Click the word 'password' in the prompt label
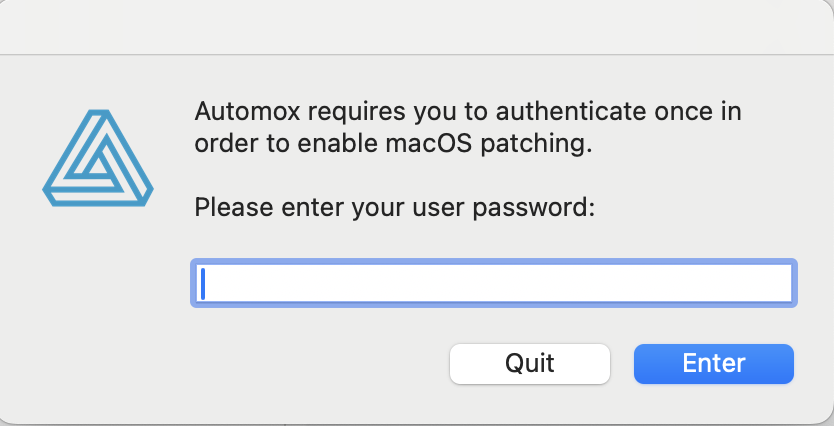834x426 pixels. click(x=533, y=208)
